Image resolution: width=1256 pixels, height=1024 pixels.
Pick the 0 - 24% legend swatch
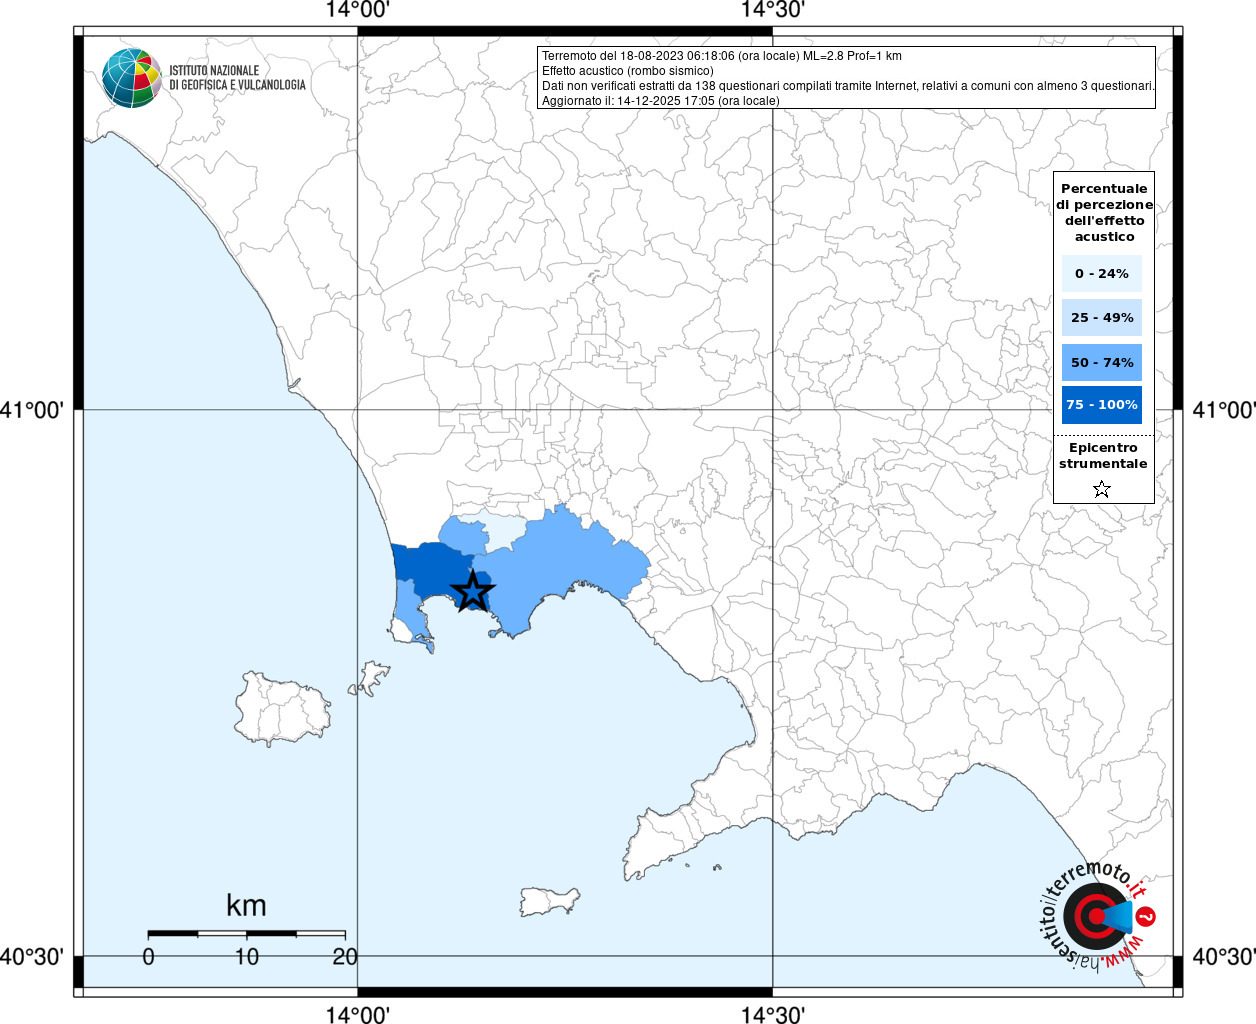pos(1102,273)
